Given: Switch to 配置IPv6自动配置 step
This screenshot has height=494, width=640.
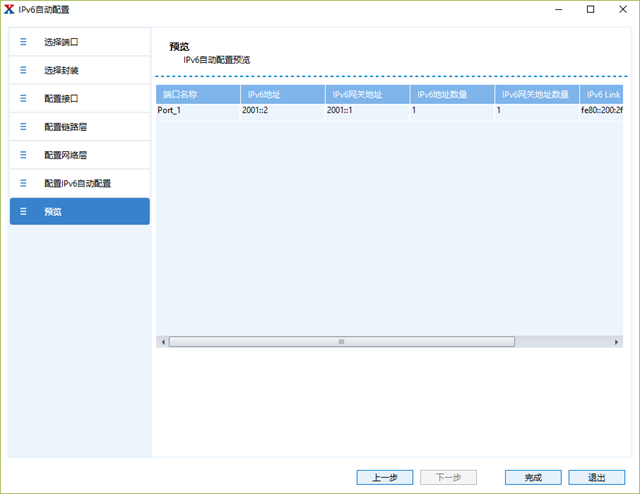Looking at the screenshot, I should pos(80,183).
